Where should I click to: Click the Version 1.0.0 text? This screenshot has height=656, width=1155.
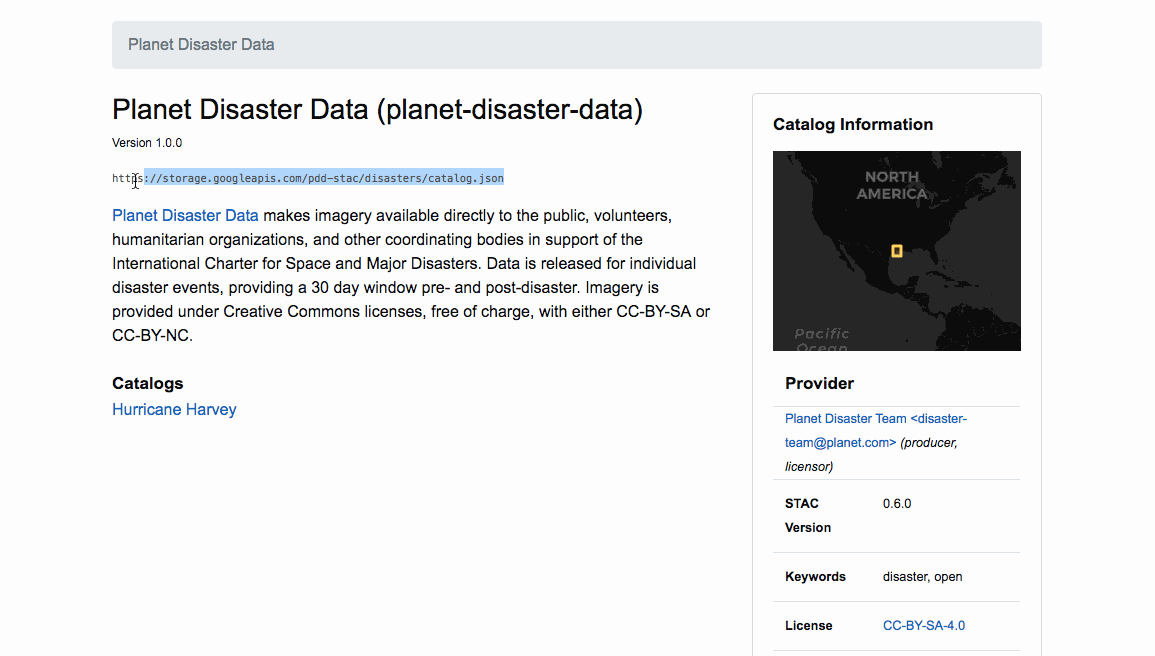147,143
